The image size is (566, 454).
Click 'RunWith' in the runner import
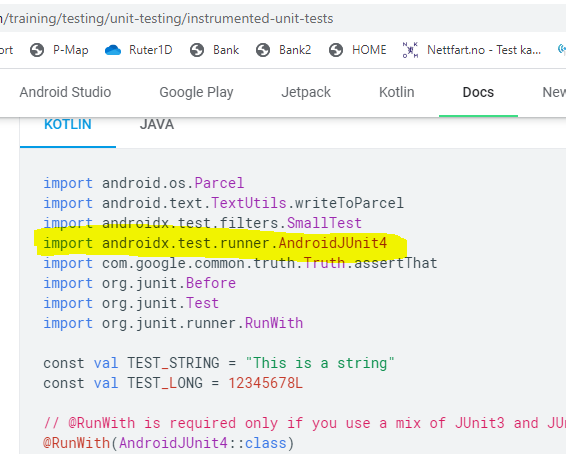click(x=274, y=323)
